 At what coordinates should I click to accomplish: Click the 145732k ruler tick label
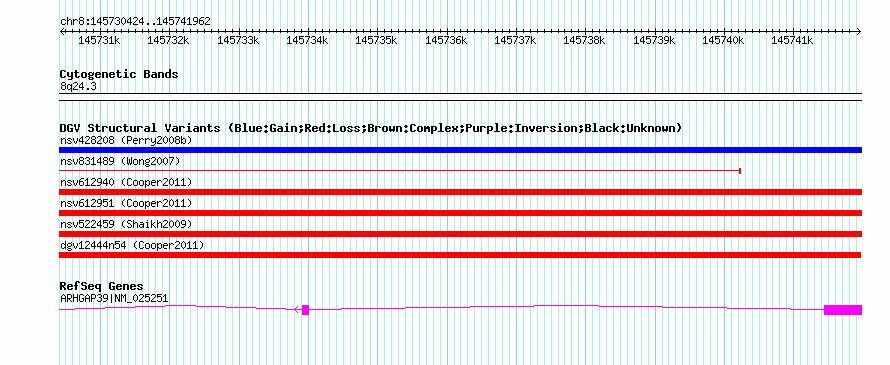[168, 40]
